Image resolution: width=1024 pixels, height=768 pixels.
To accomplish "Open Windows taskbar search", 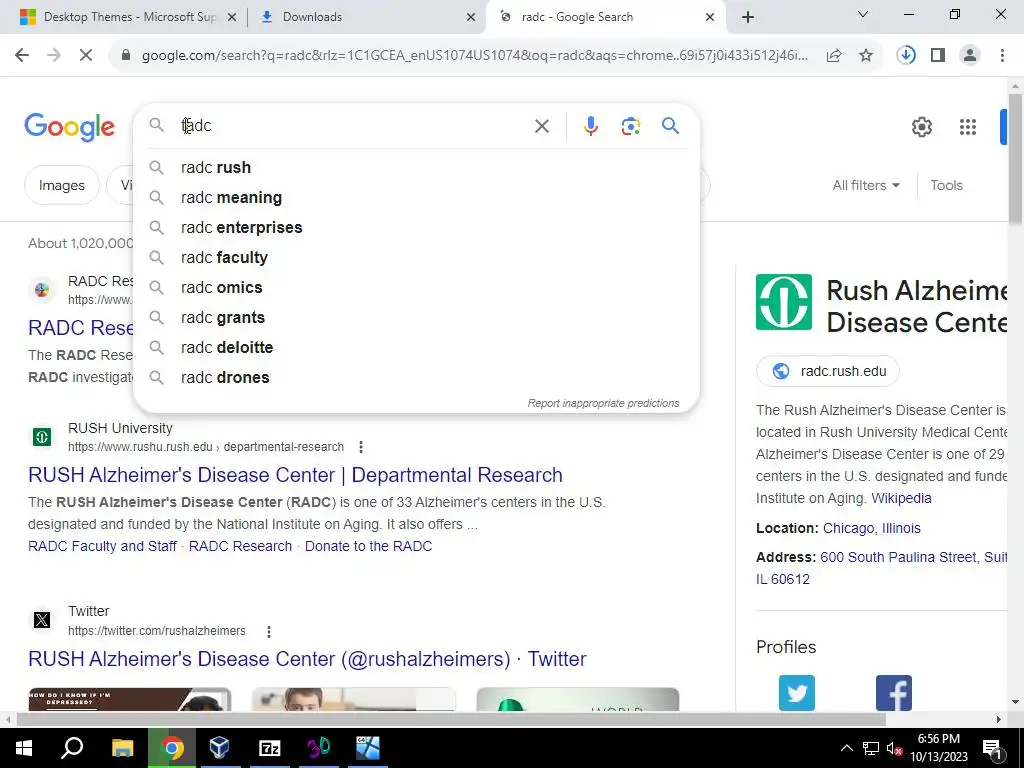I will [x=72, y=748].
